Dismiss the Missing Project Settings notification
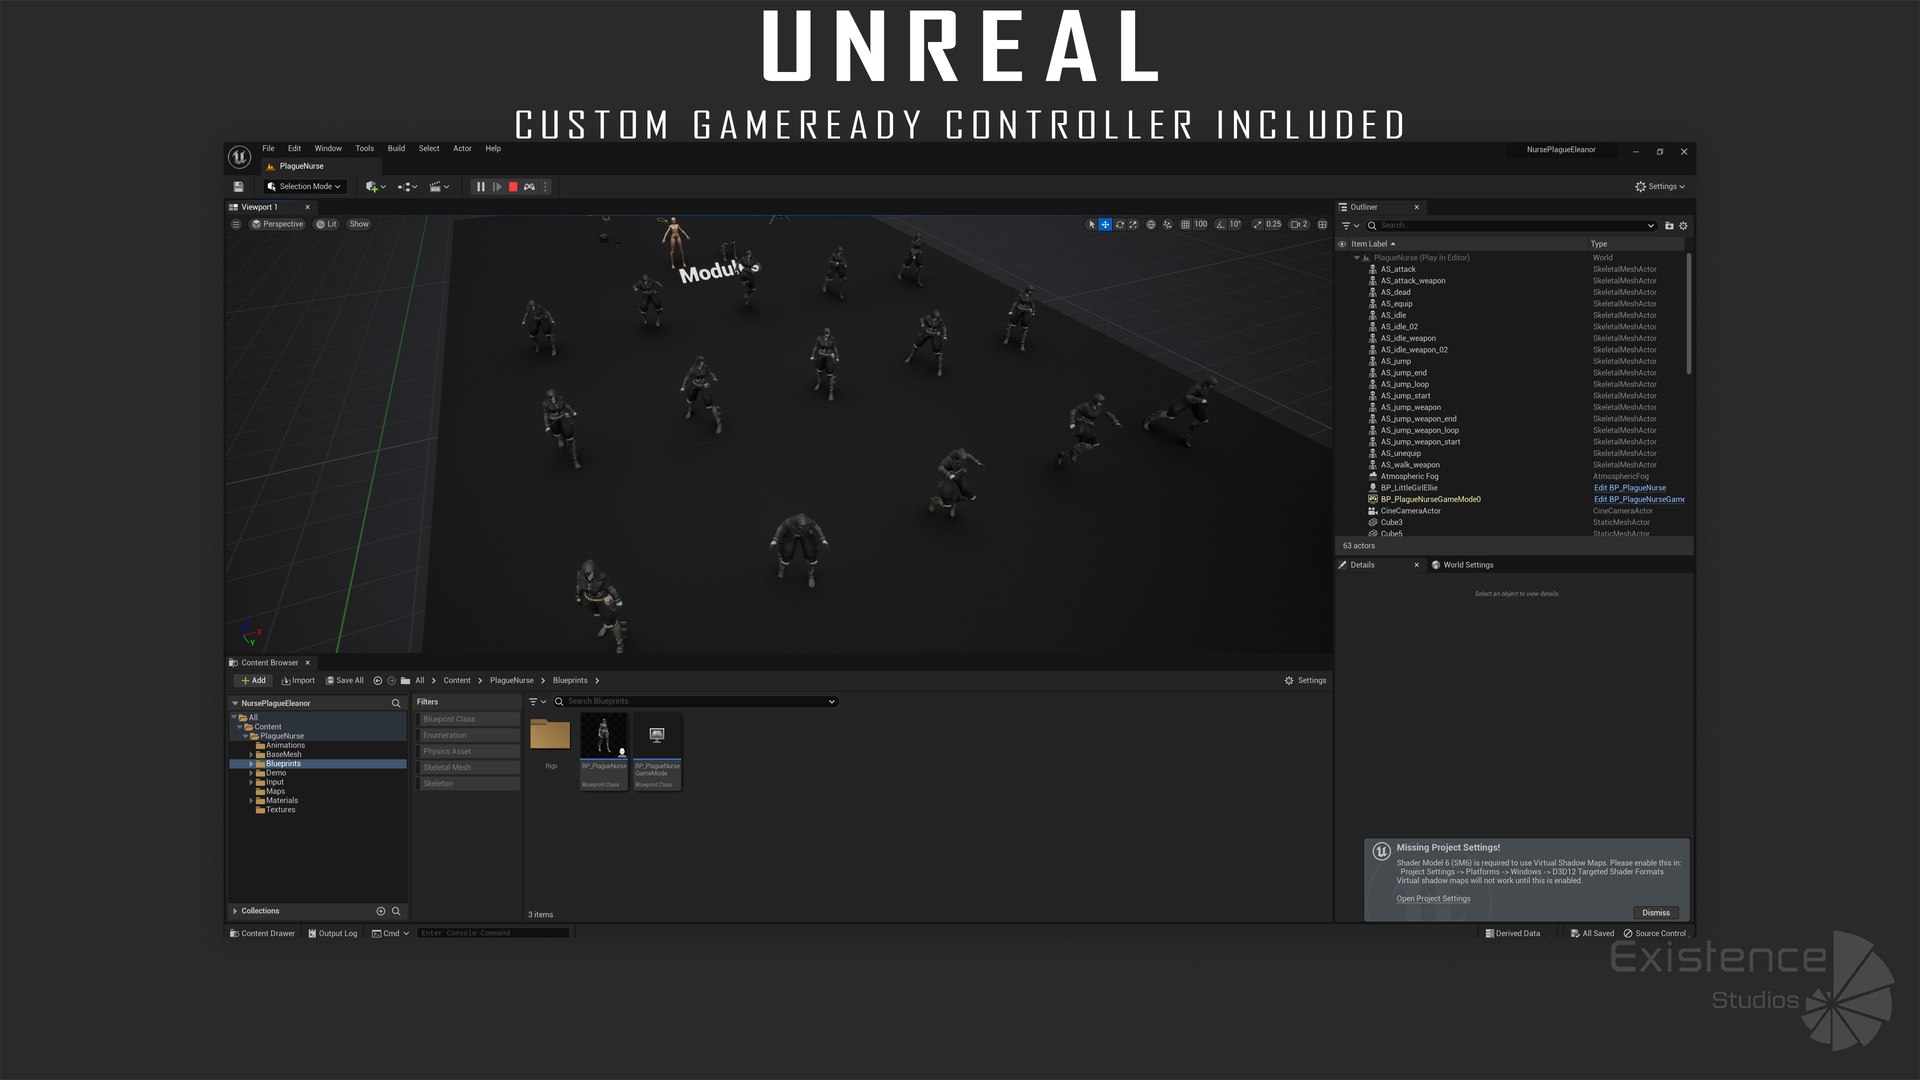 pyautogui.click(x=1656, y=913)
